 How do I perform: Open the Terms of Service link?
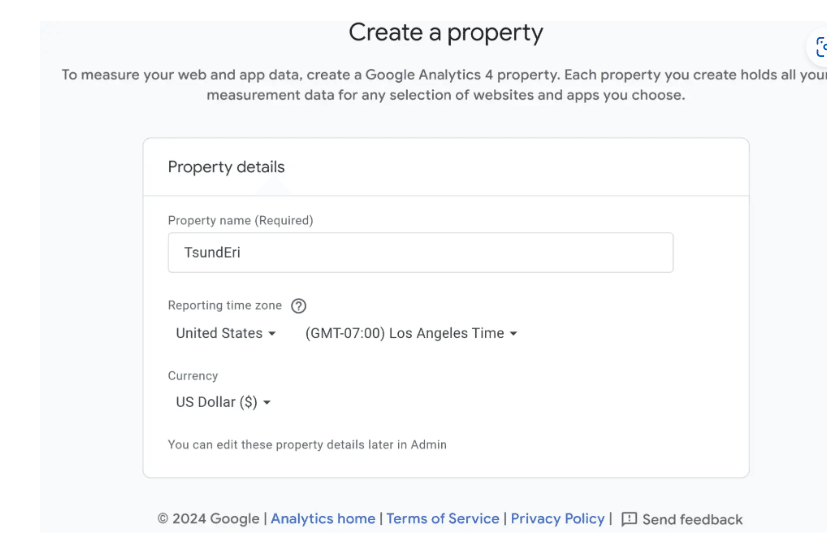pyautogui.click(x=443, y=519)
